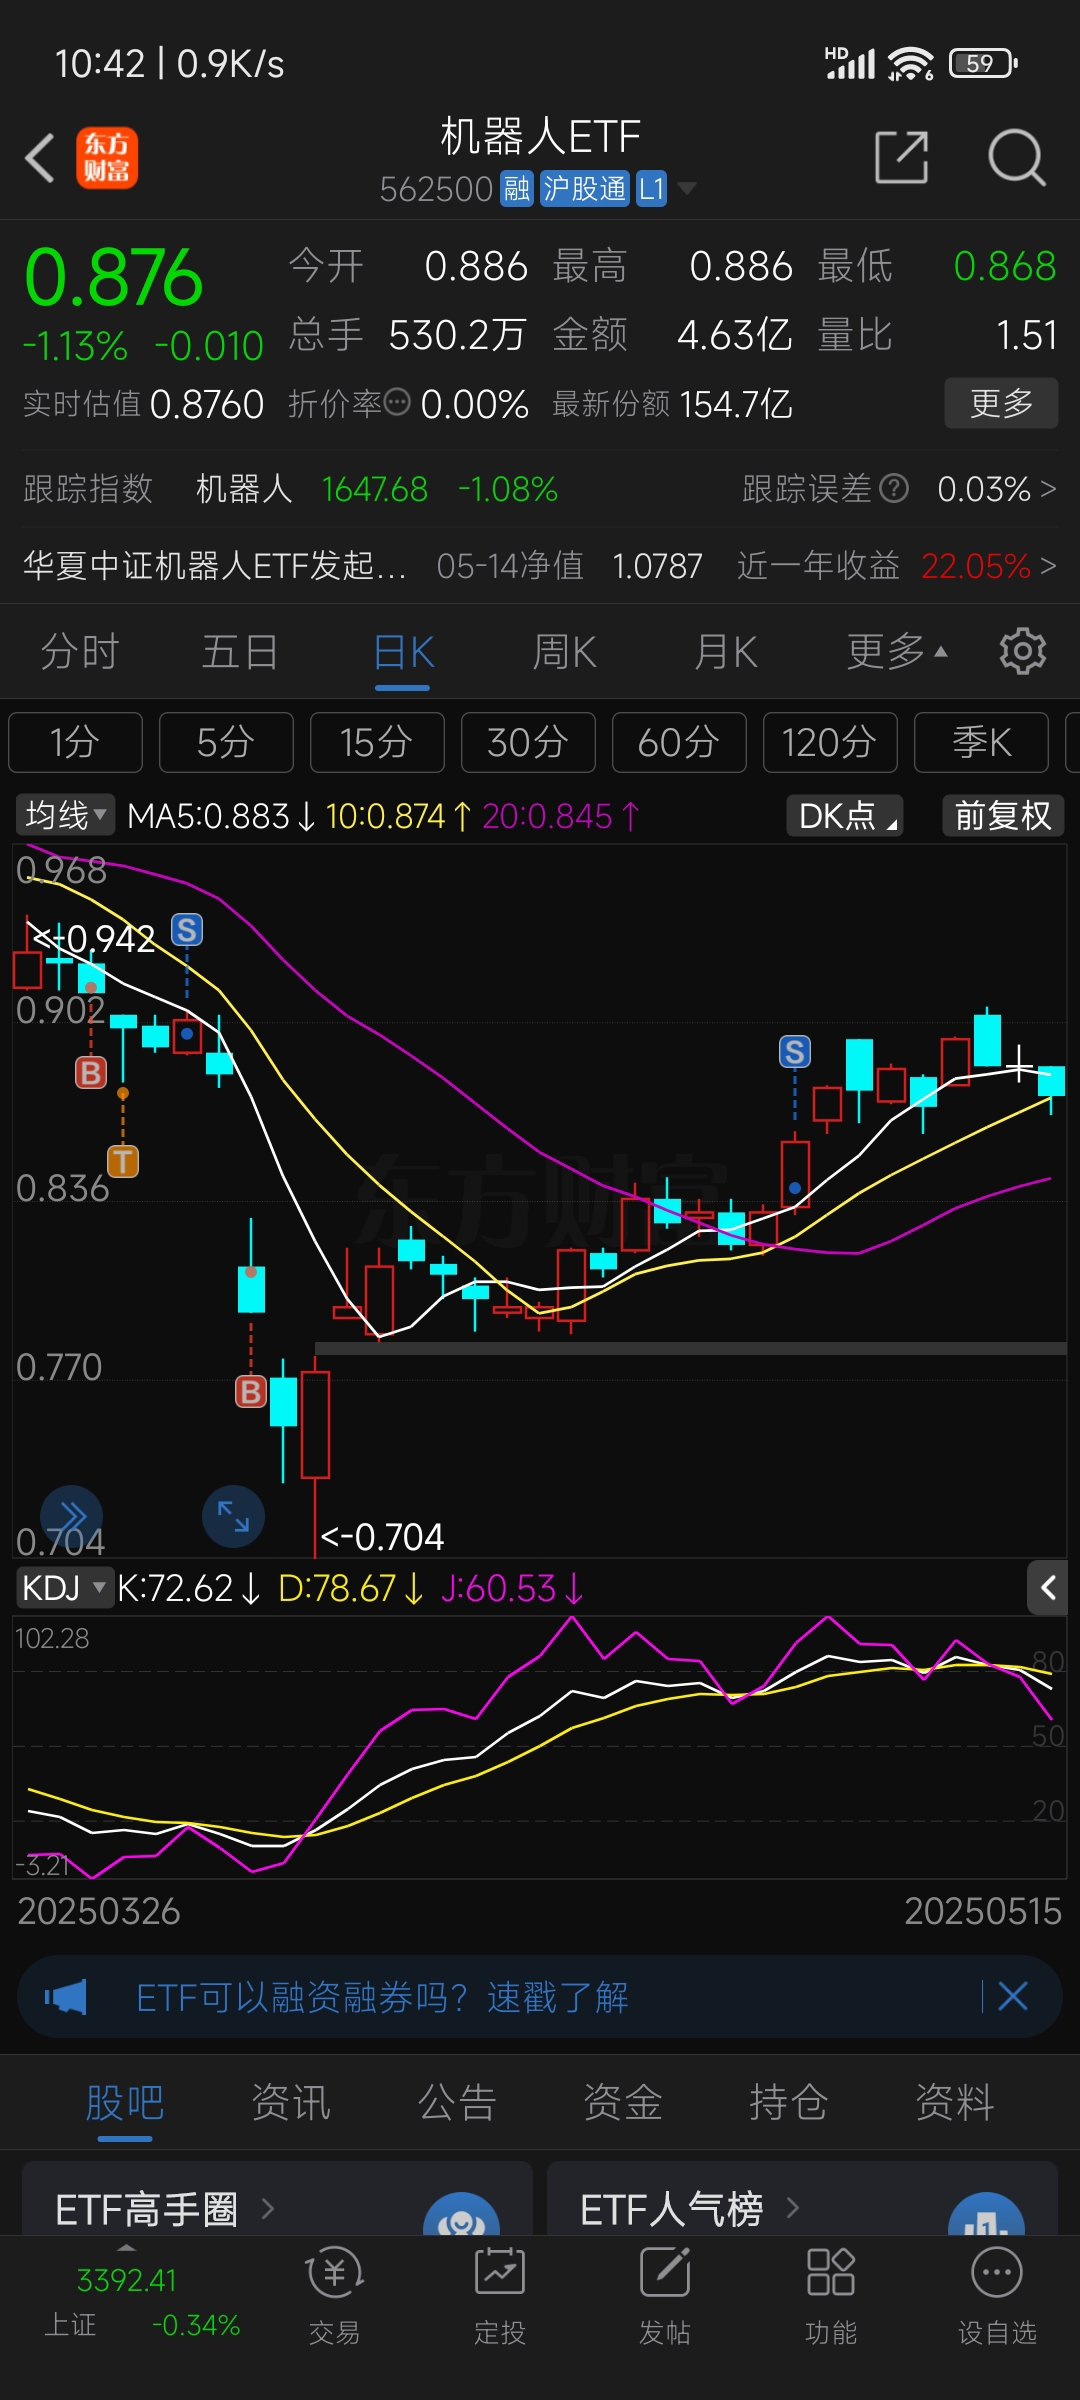Tap the ETF高手圈 avatar icon

click(461, 2214)
